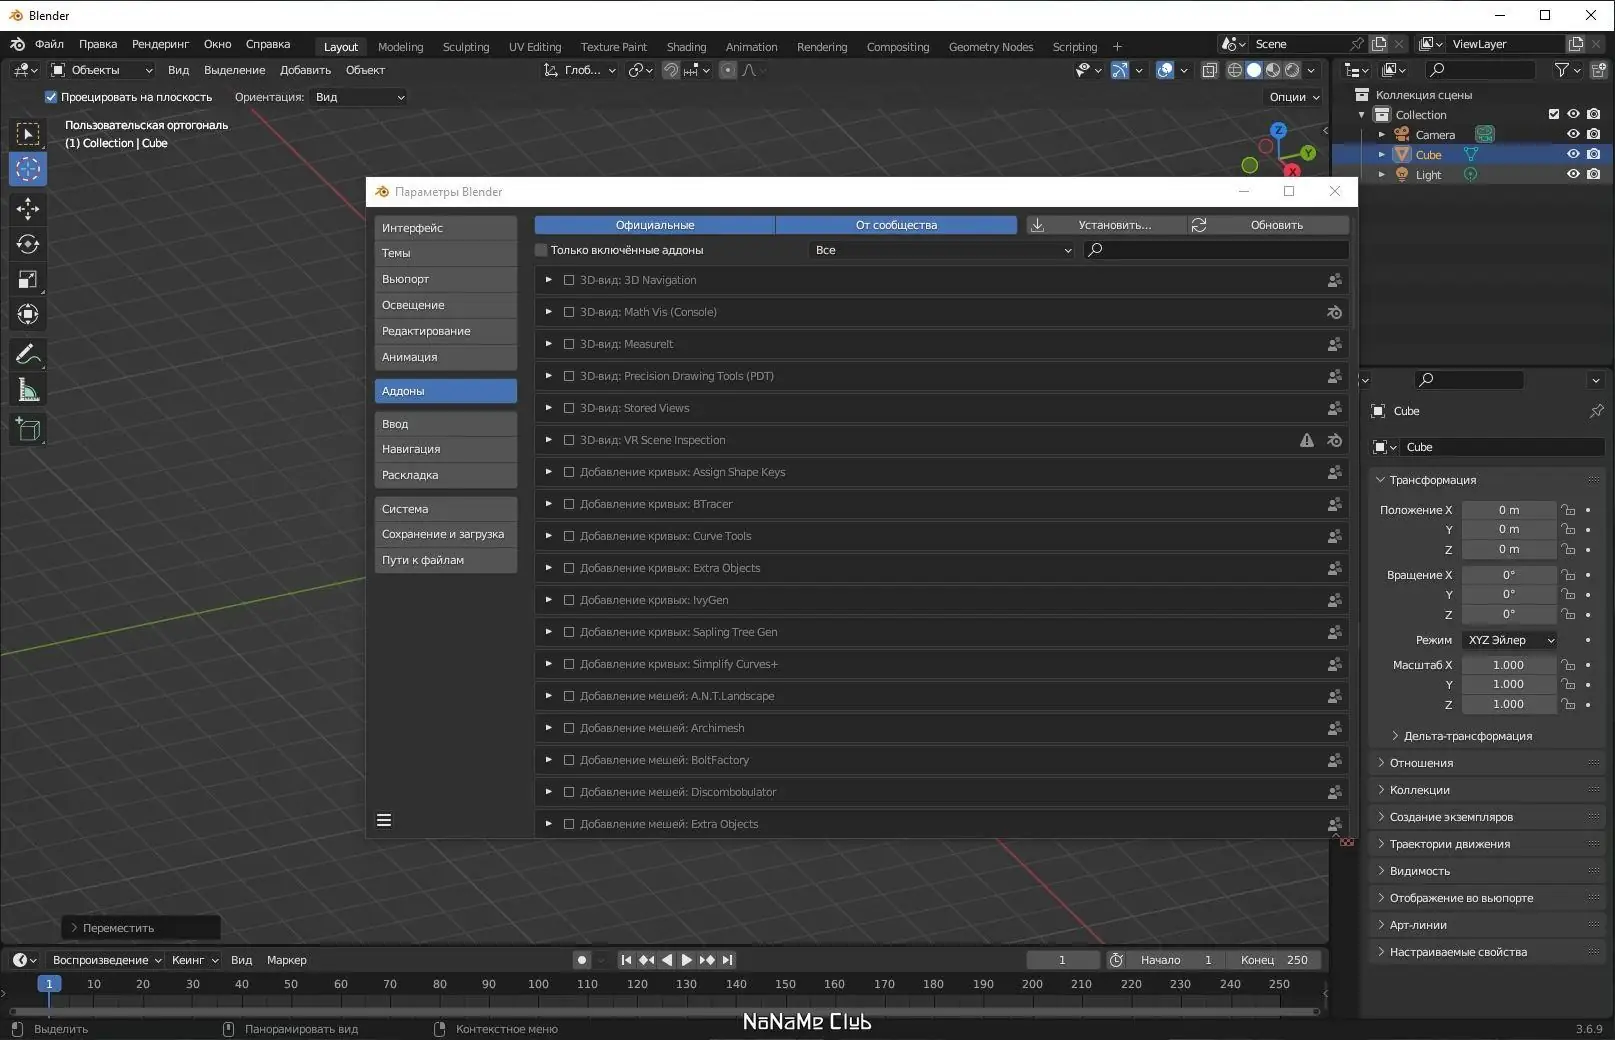Viewport: 1615px width, 1040px height.
Task: Check the enabled add-ons only checkbox
Action: 541,250
